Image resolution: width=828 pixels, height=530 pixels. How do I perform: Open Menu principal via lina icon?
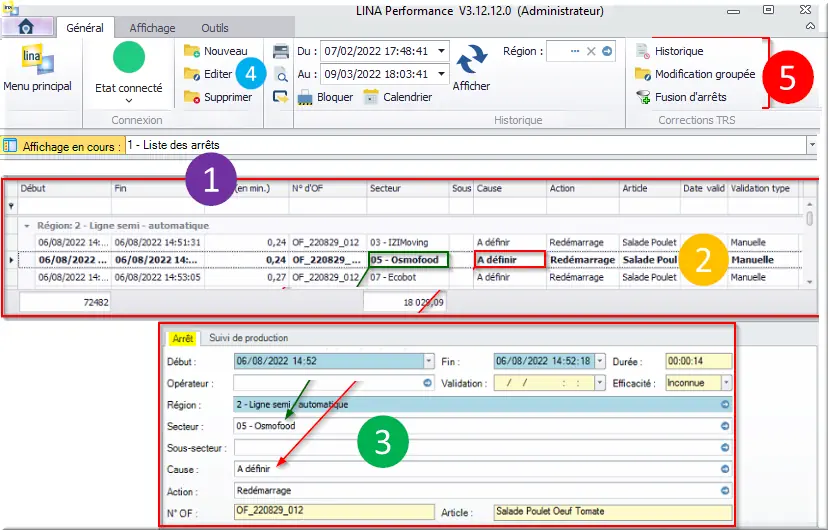pyautogui.click(x=37, y=69)
